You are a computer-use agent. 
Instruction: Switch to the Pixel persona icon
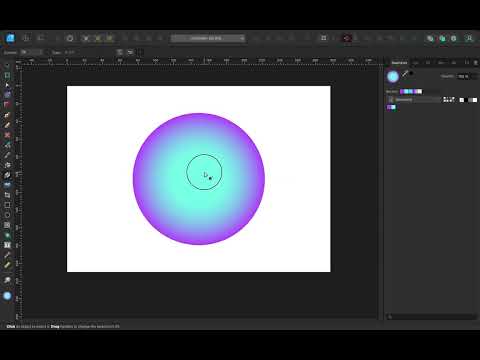click(x=26, y=38)
